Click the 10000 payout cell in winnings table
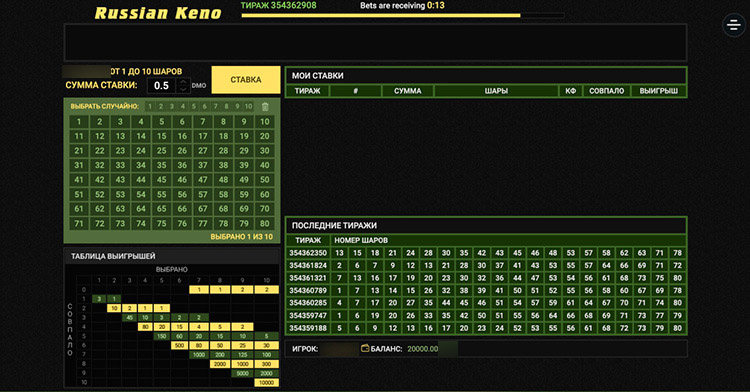This screenshot has height=392, width=750. [x=266, y=382]
